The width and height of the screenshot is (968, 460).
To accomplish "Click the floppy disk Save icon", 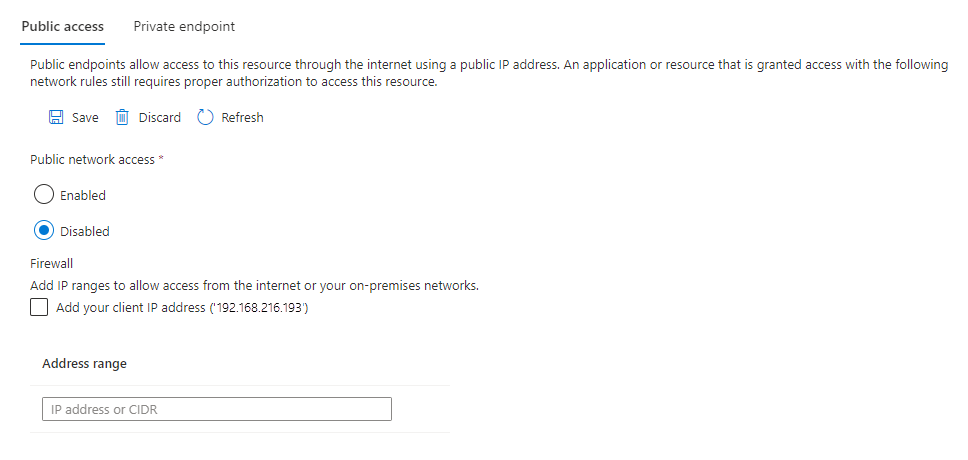I will click(57, 118).
